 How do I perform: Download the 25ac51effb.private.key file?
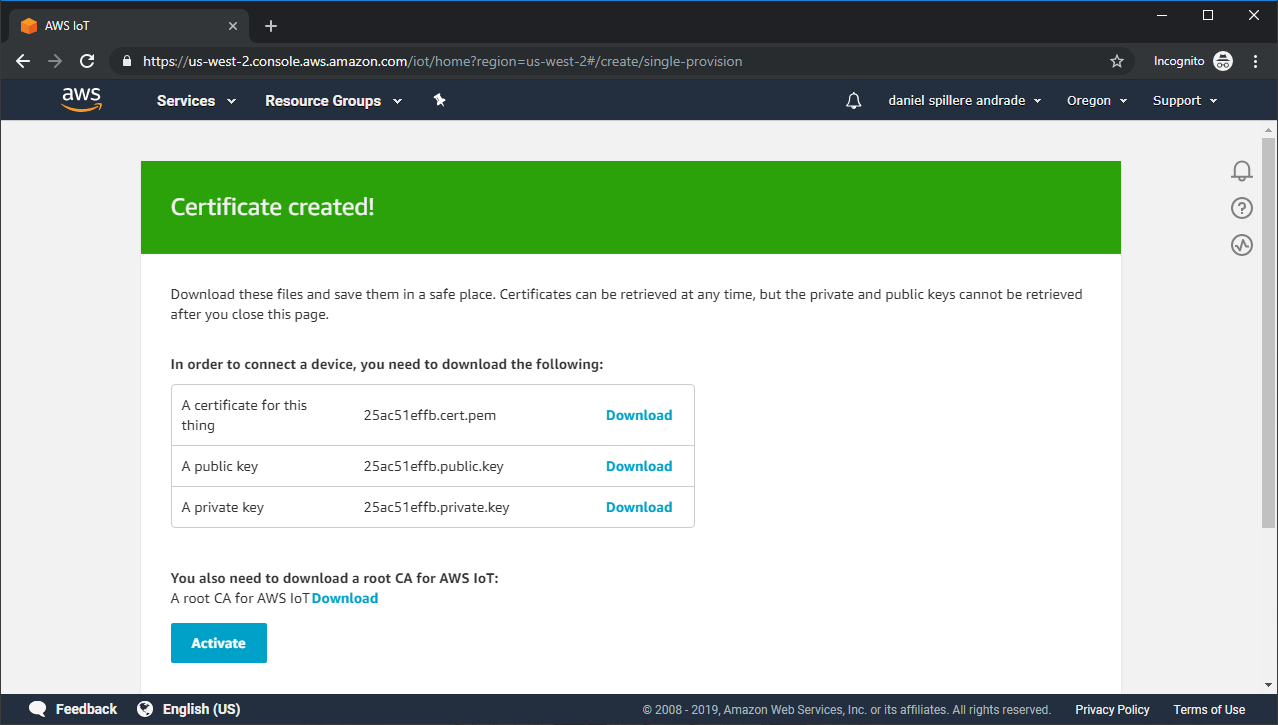pos(639,507)
